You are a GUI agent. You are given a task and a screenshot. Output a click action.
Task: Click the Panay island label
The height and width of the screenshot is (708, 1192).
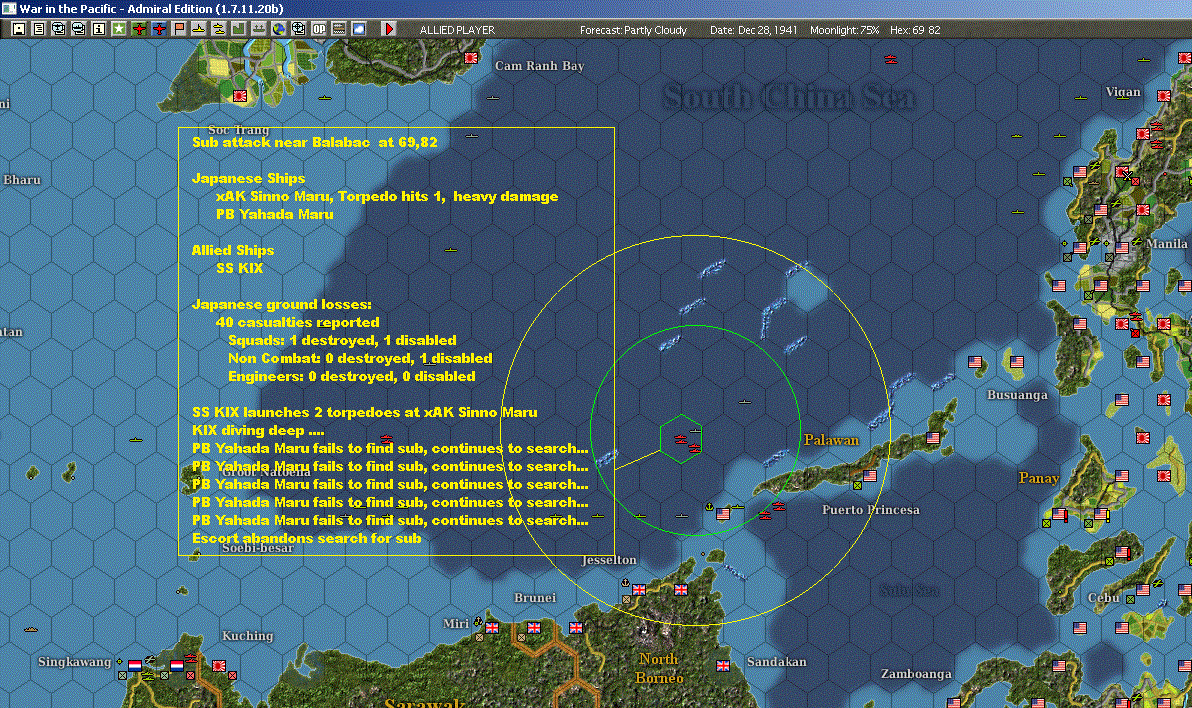pyautogui.click(x=1038, y=478)
